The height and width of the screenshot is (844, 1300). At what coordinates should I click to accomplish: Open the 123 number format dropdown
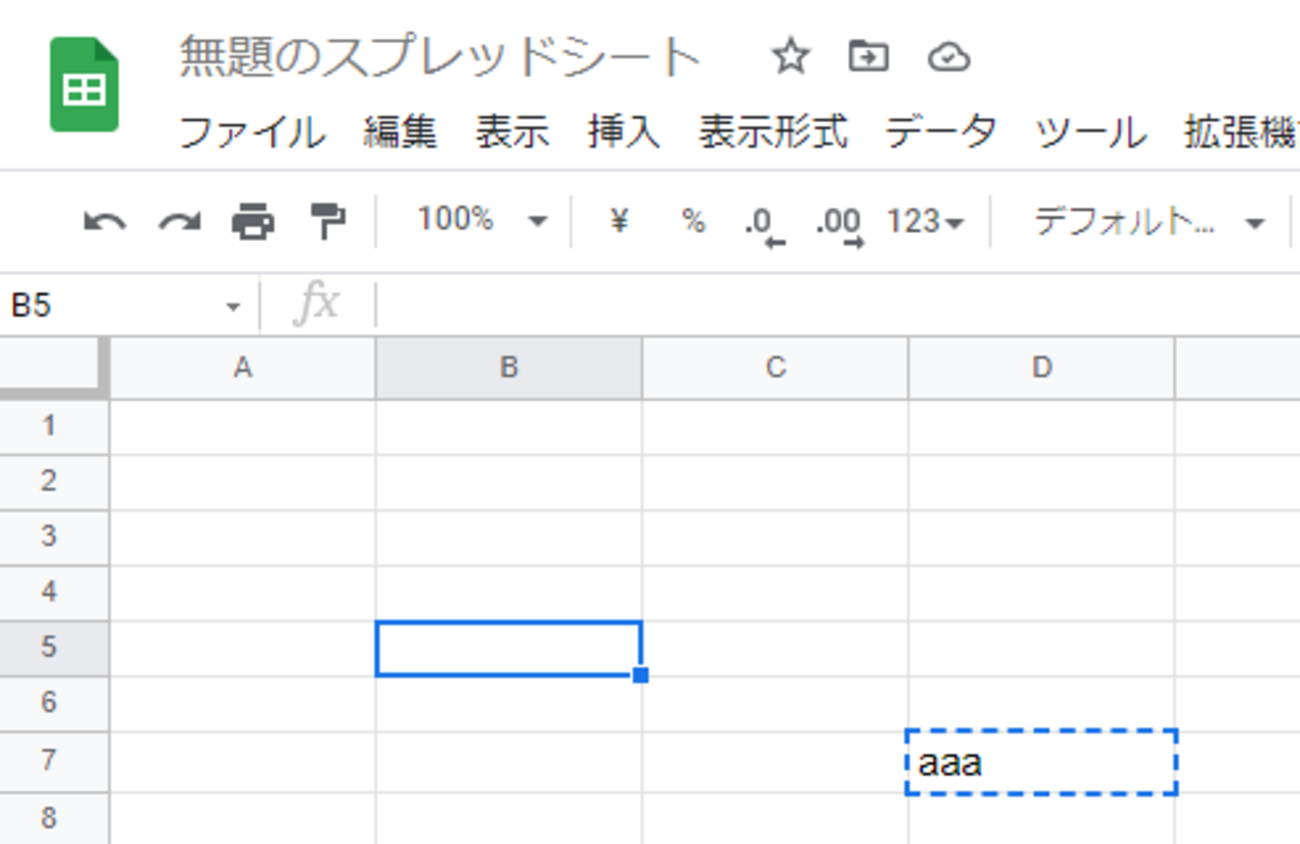925,221
